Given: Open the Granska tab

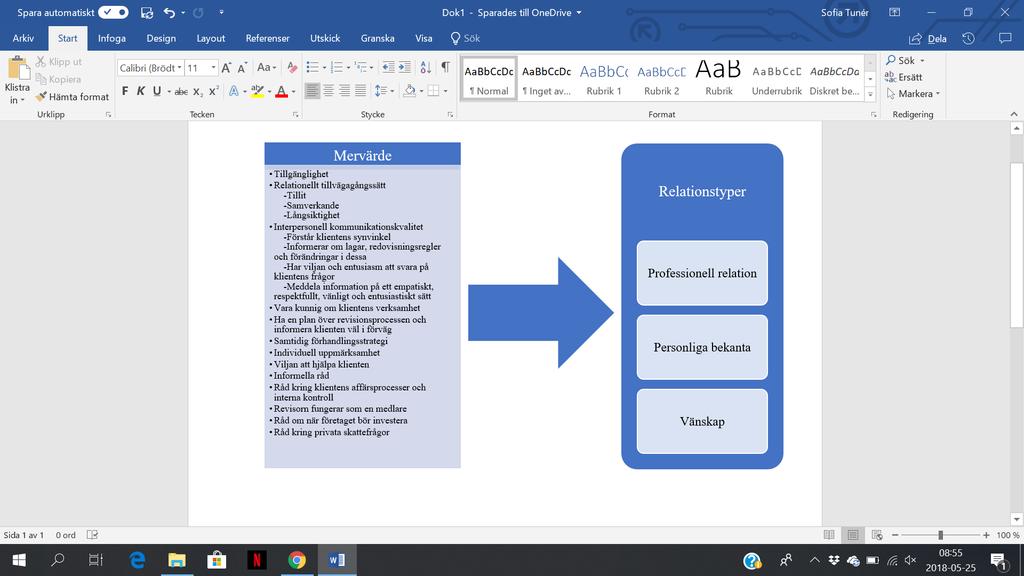Looking at the screenshot, I should [377, 39].
